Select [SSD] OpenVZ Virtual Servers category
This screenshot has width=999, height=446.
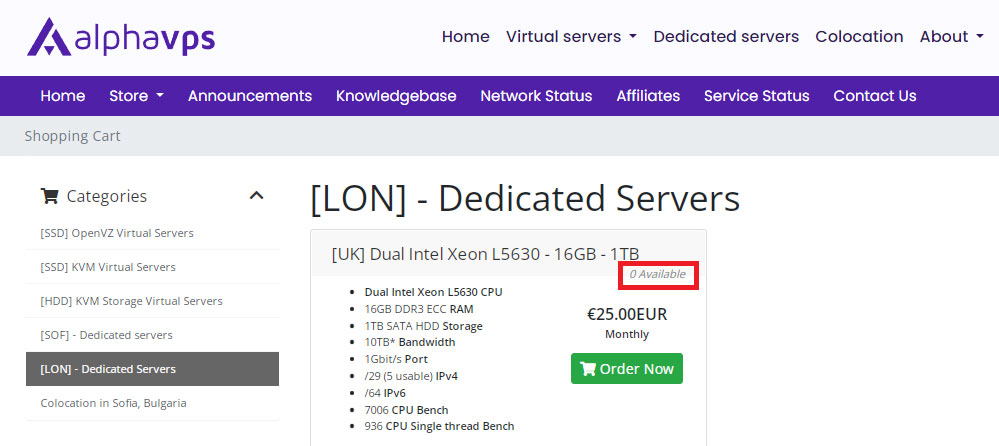point(152,233)
